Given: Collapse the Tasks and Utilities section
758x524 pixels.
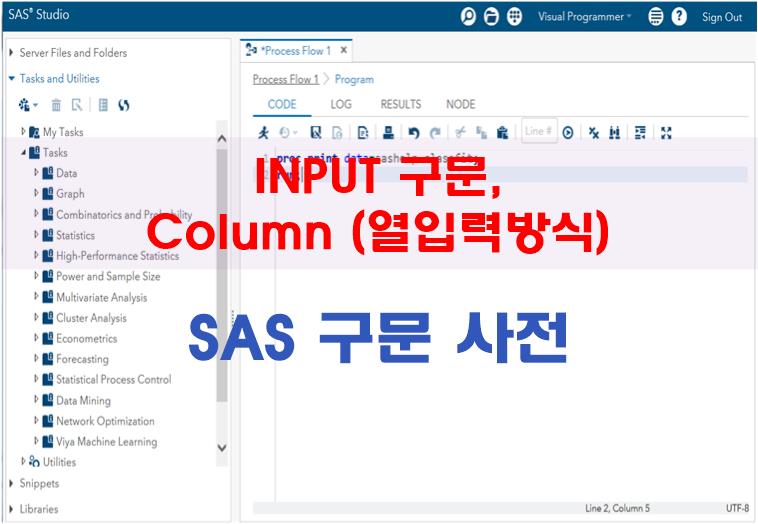Looking at the screenshot, I should [12, 78].
